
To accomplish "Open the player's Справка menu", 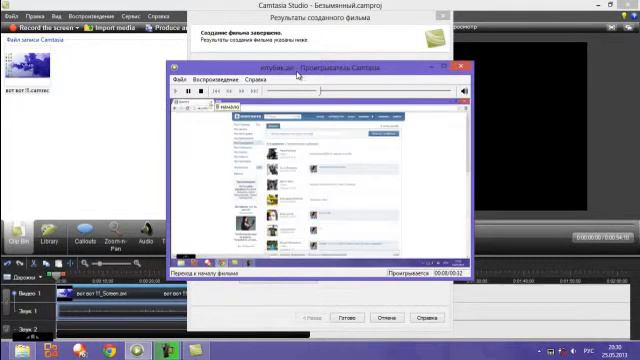I will click(256, 79).
